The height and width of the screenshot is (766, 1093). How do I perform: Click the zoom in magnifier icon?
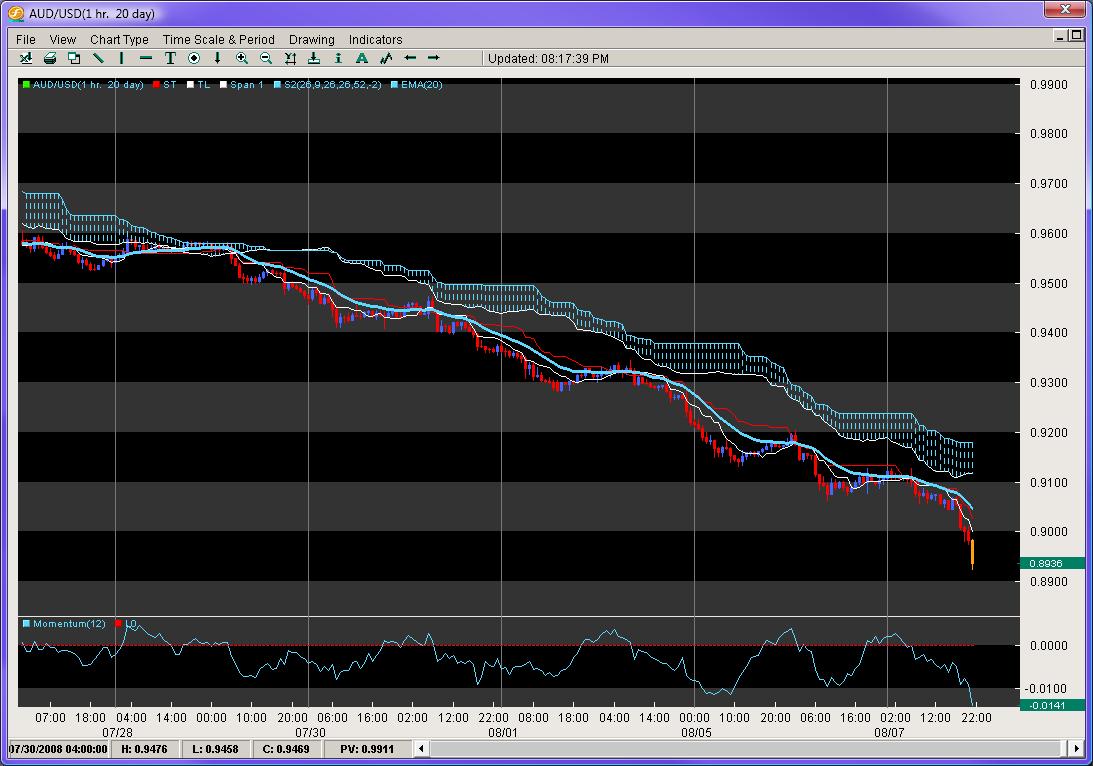242,58
